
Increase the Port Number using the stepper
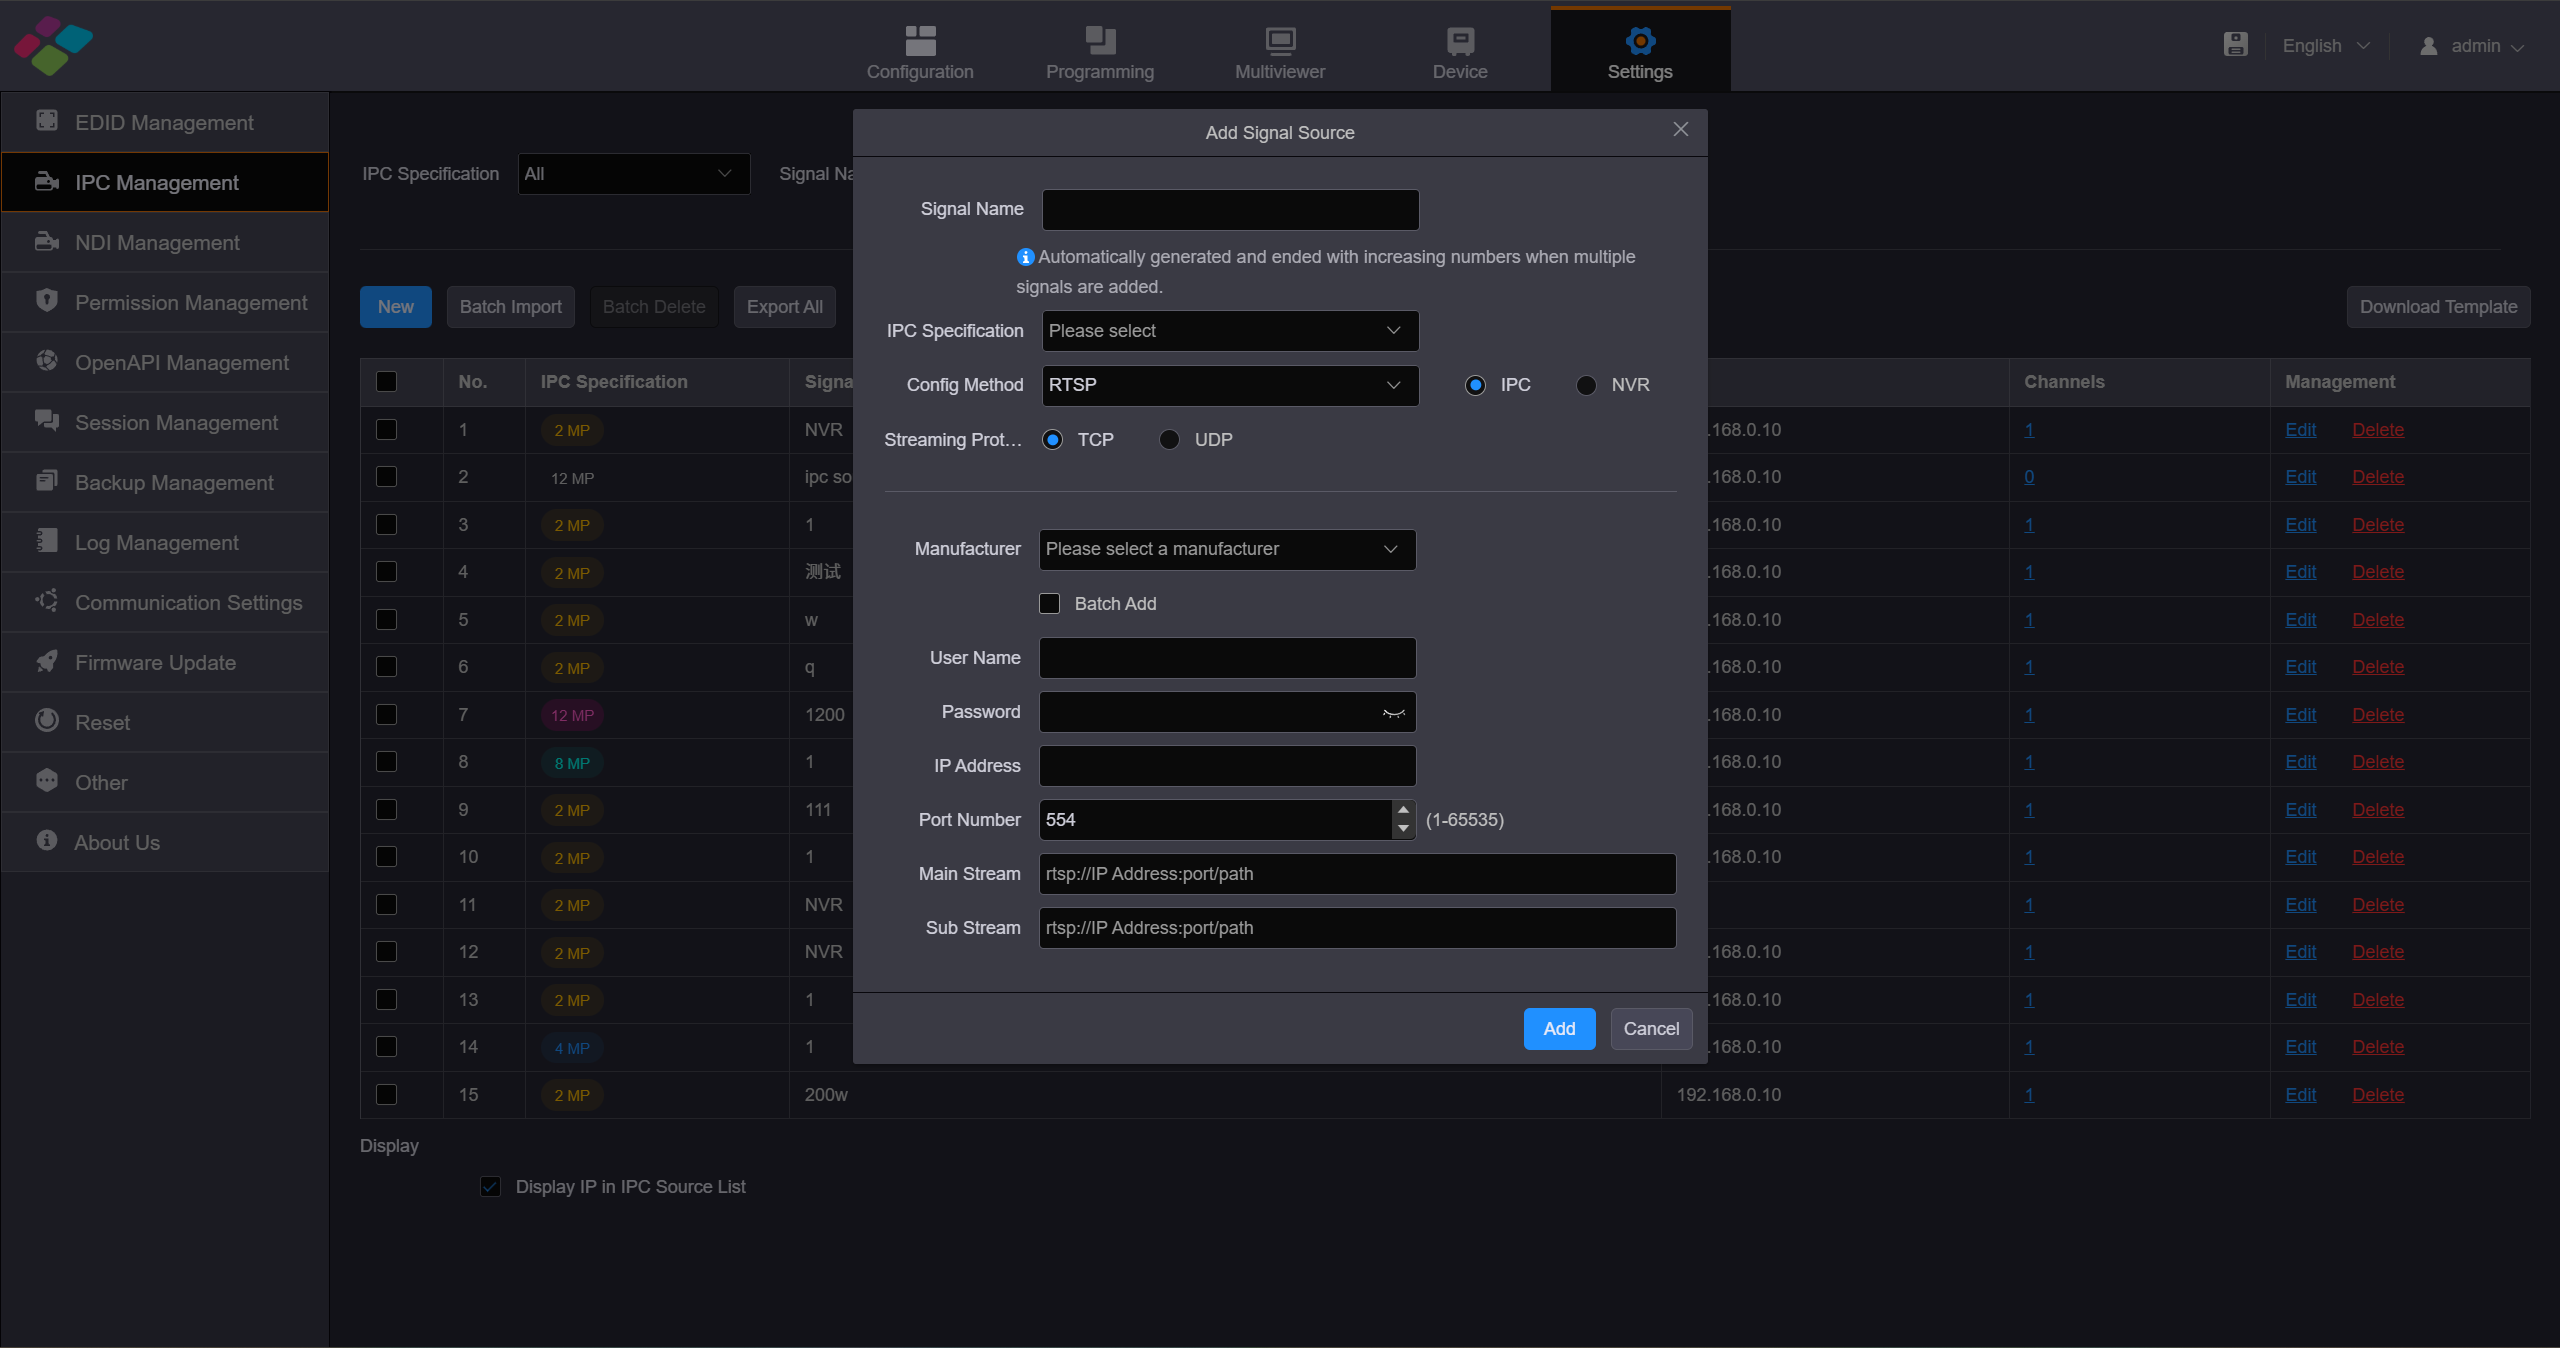pyautogui.click(x=1403, y=811)
